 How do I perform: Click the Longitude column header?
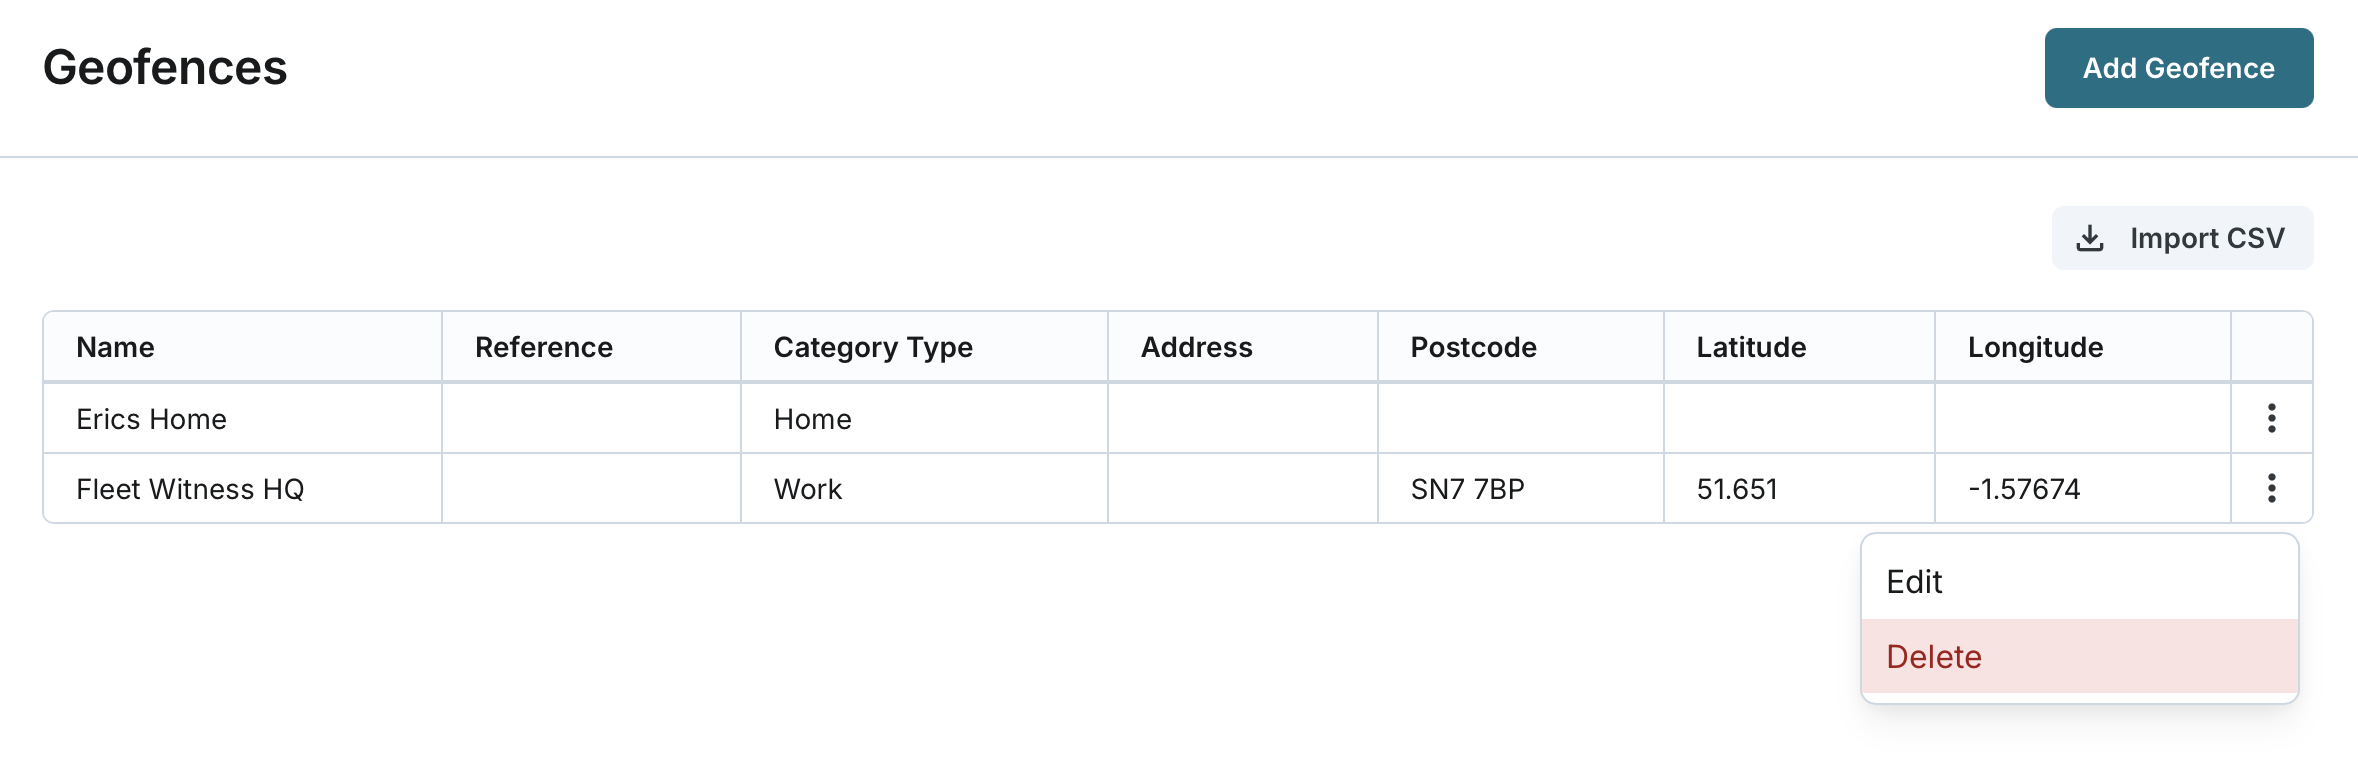click(x=2035, y=347)
